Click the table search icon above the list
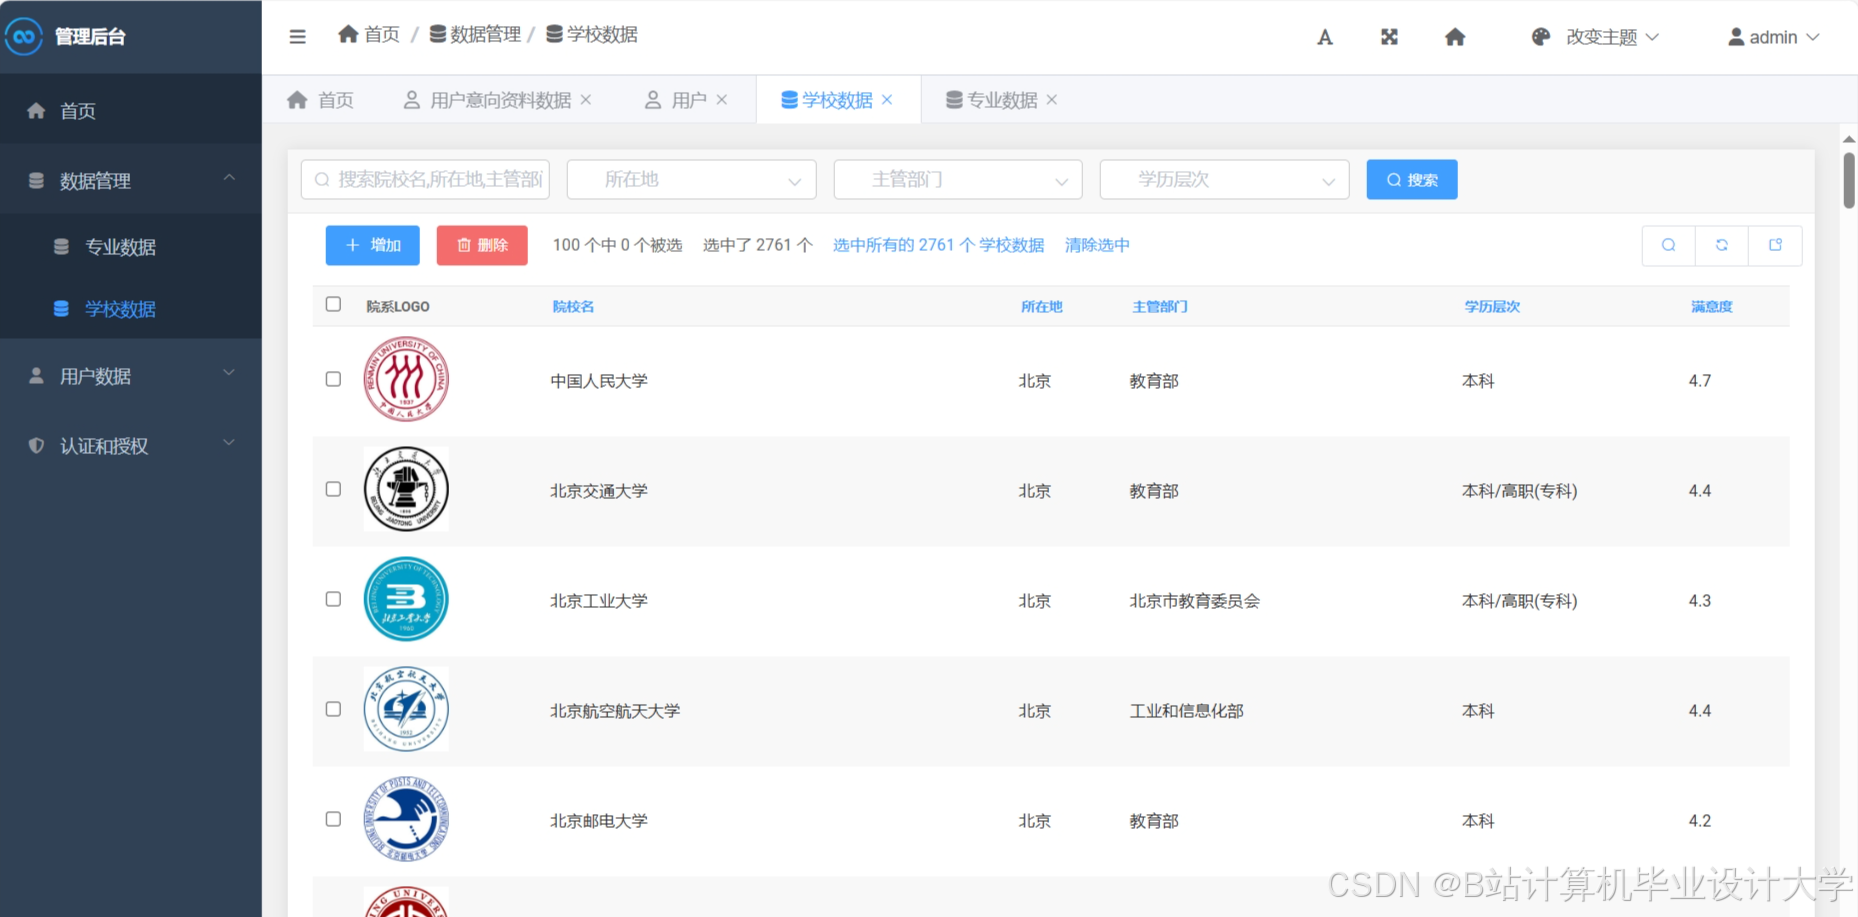 pyautogui.click(x=1667, y=245)
